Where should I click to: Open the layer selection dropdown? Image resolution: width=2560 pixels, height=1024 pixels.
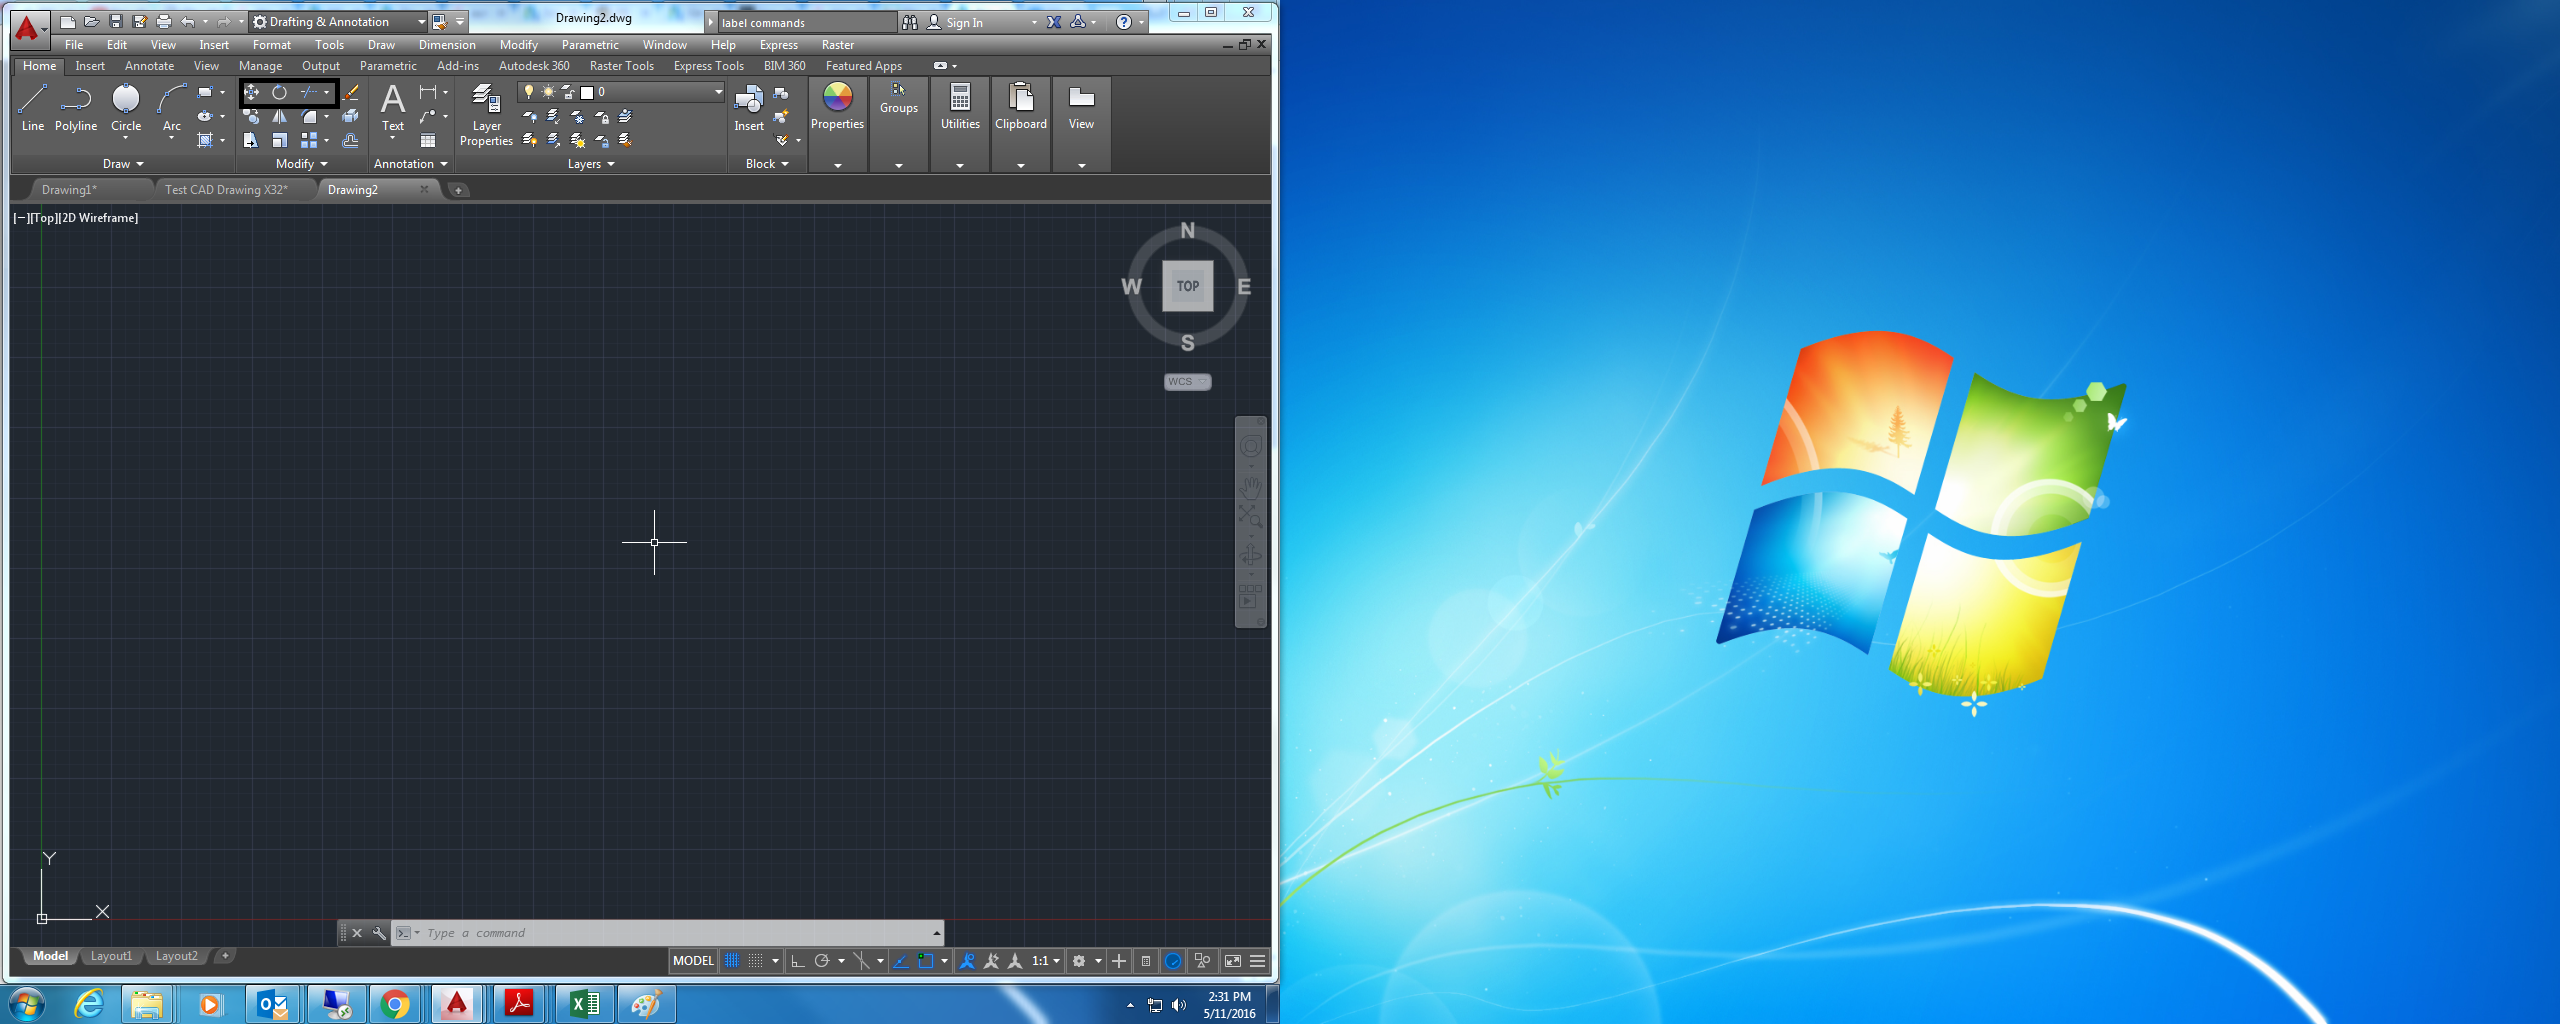pos(717,91)
